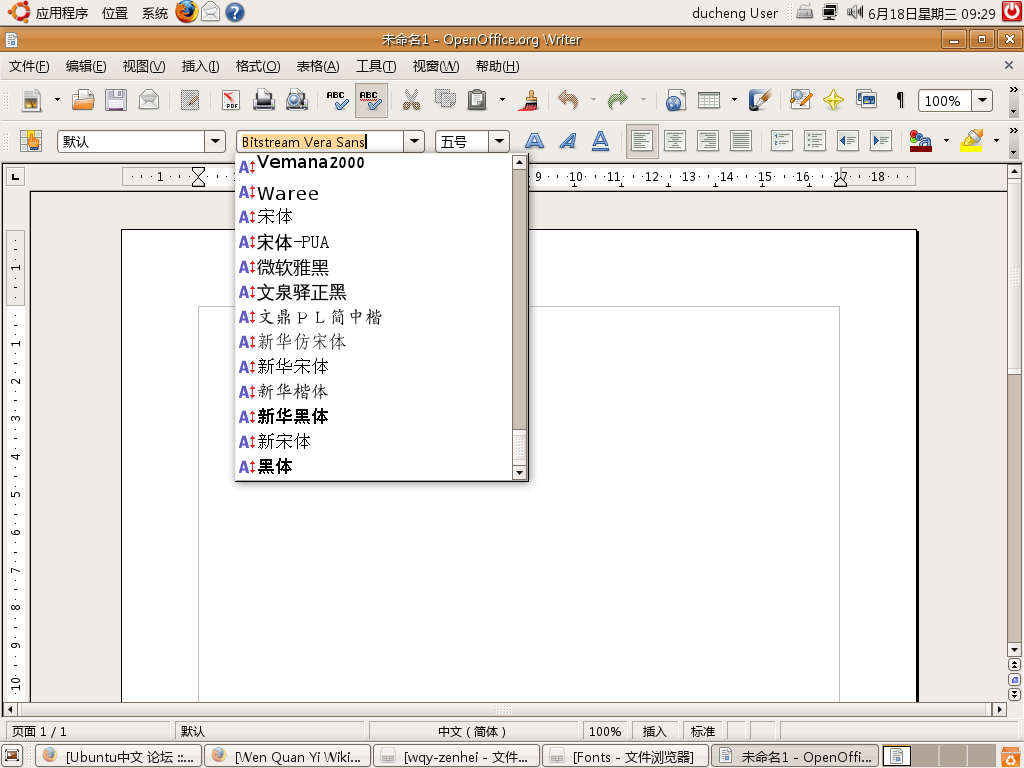Open Styles and Formatting window icon
This screenshot has height=768, width=1024.
coord(31,141)
